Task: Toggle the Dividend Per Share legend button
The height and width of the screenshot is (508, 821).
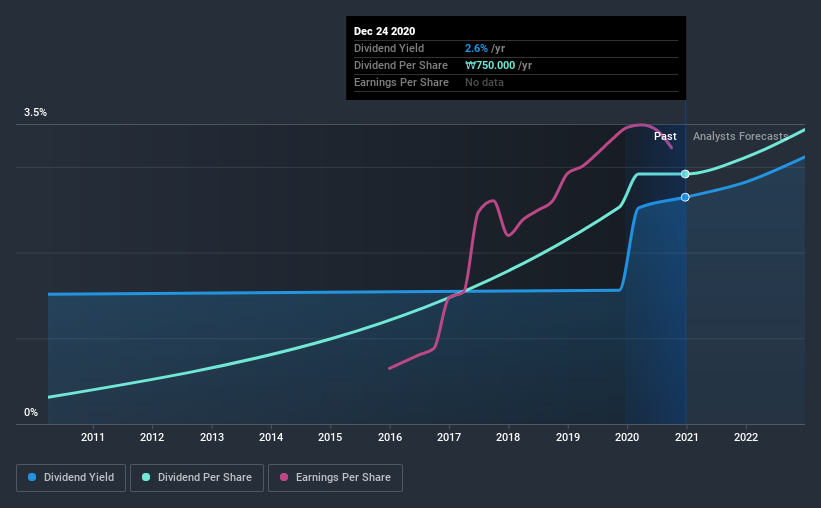Action: point(197,478)
